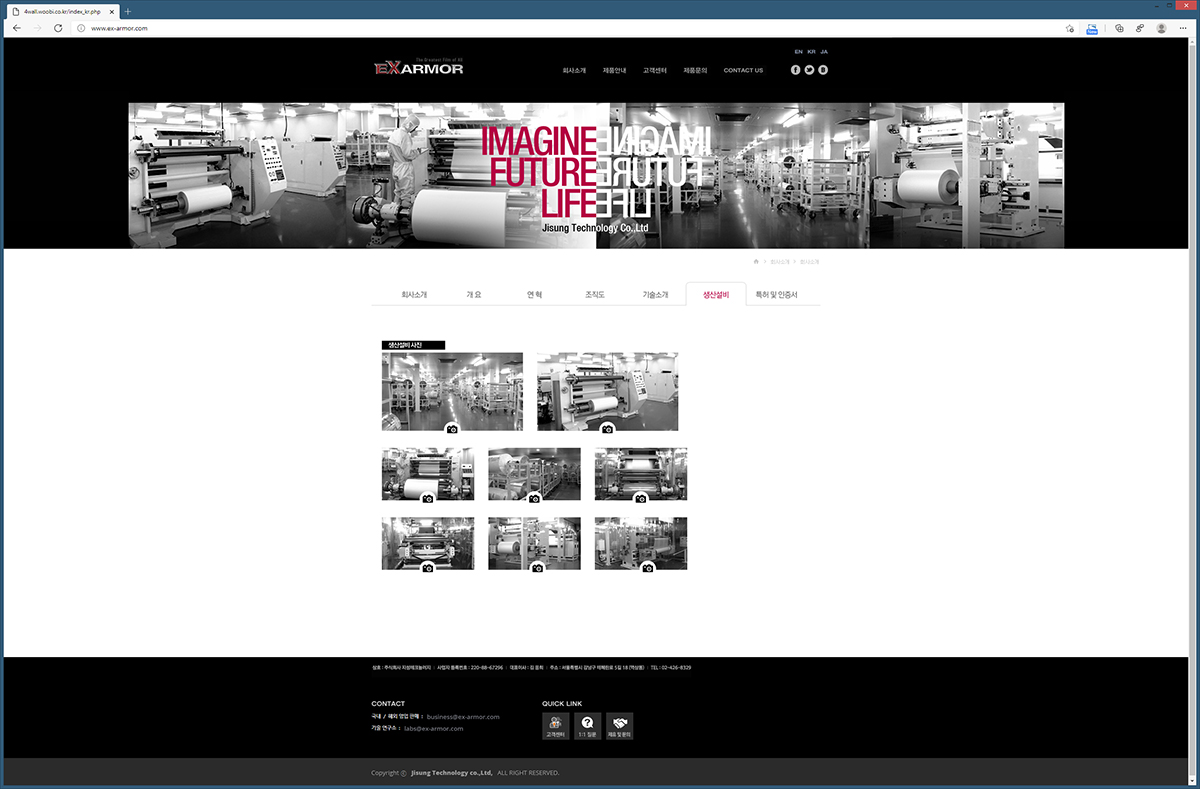Open the browser Collections icon
1200x789 pixels.
pyautogui.click(x=1119, y=28)
